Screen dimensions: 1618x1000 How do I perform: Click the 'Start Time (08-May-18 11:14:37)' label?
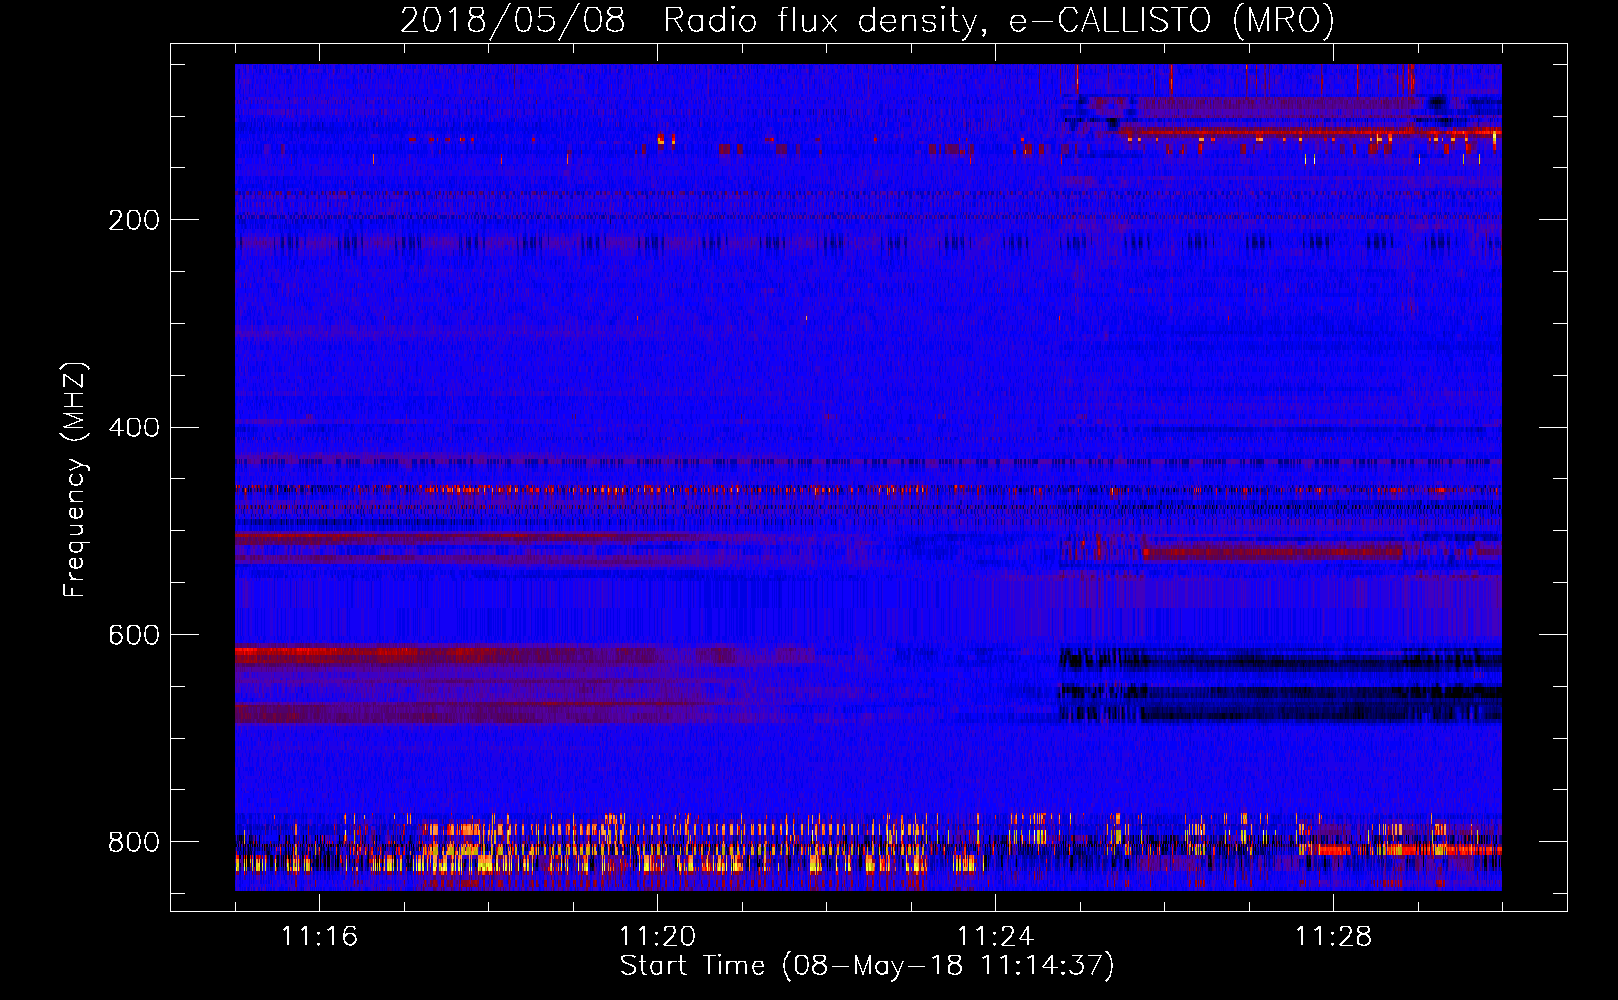pos(867,966)
